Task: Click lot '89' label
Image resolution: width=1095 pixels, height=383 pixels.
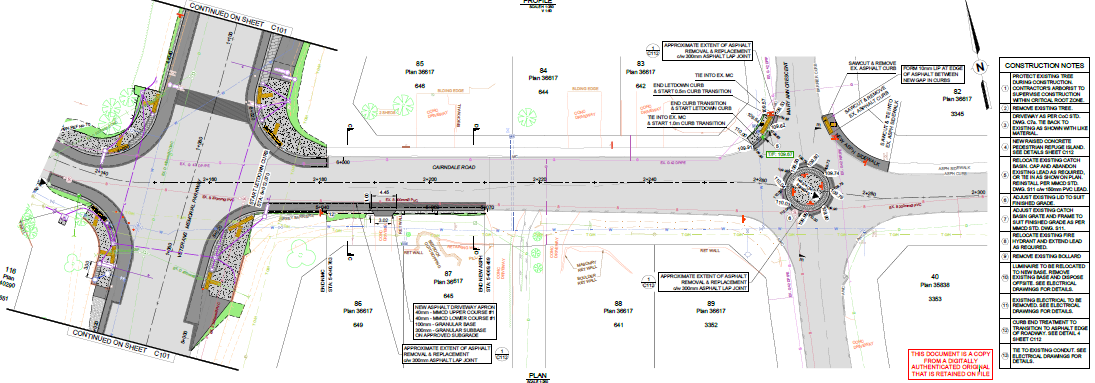Action: click(x=711, y=303)
